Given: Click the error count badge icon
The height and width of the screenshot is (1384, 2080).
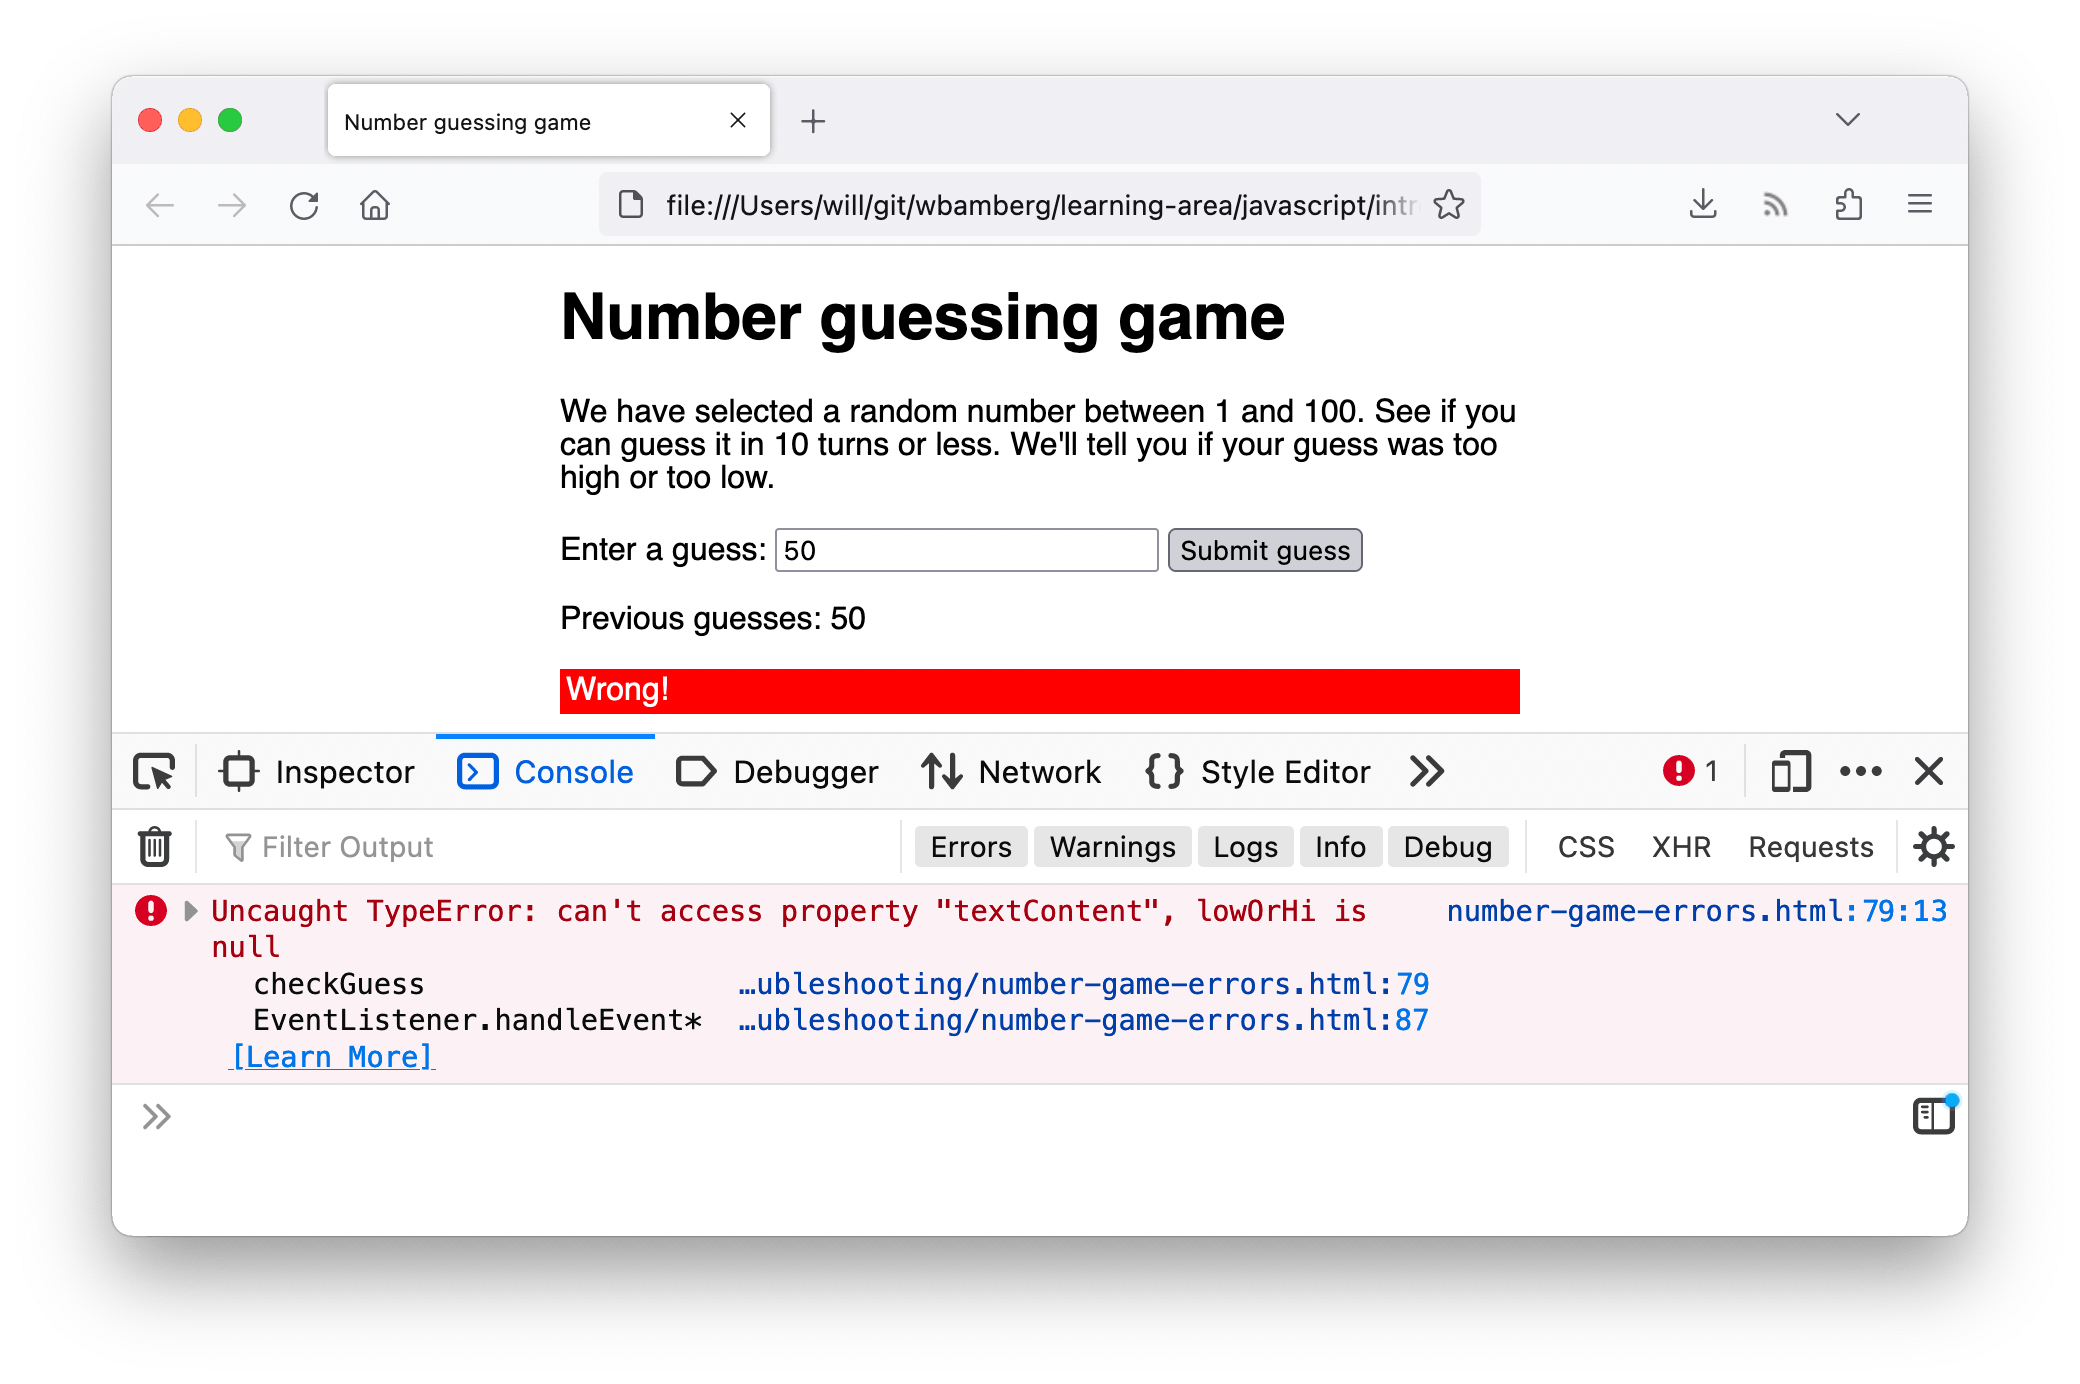Looking at the screenshot, I should pyautogui.click(x=1674, y=769).
